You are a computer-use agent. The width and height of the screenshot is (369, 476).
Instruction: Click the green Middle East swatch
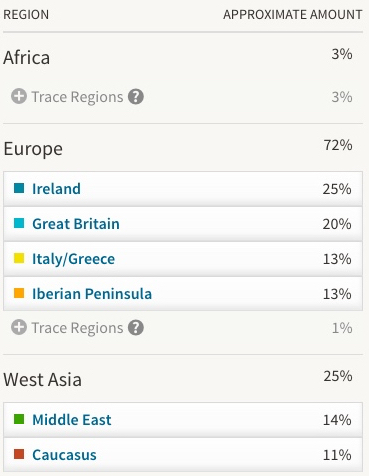(19, 419)
